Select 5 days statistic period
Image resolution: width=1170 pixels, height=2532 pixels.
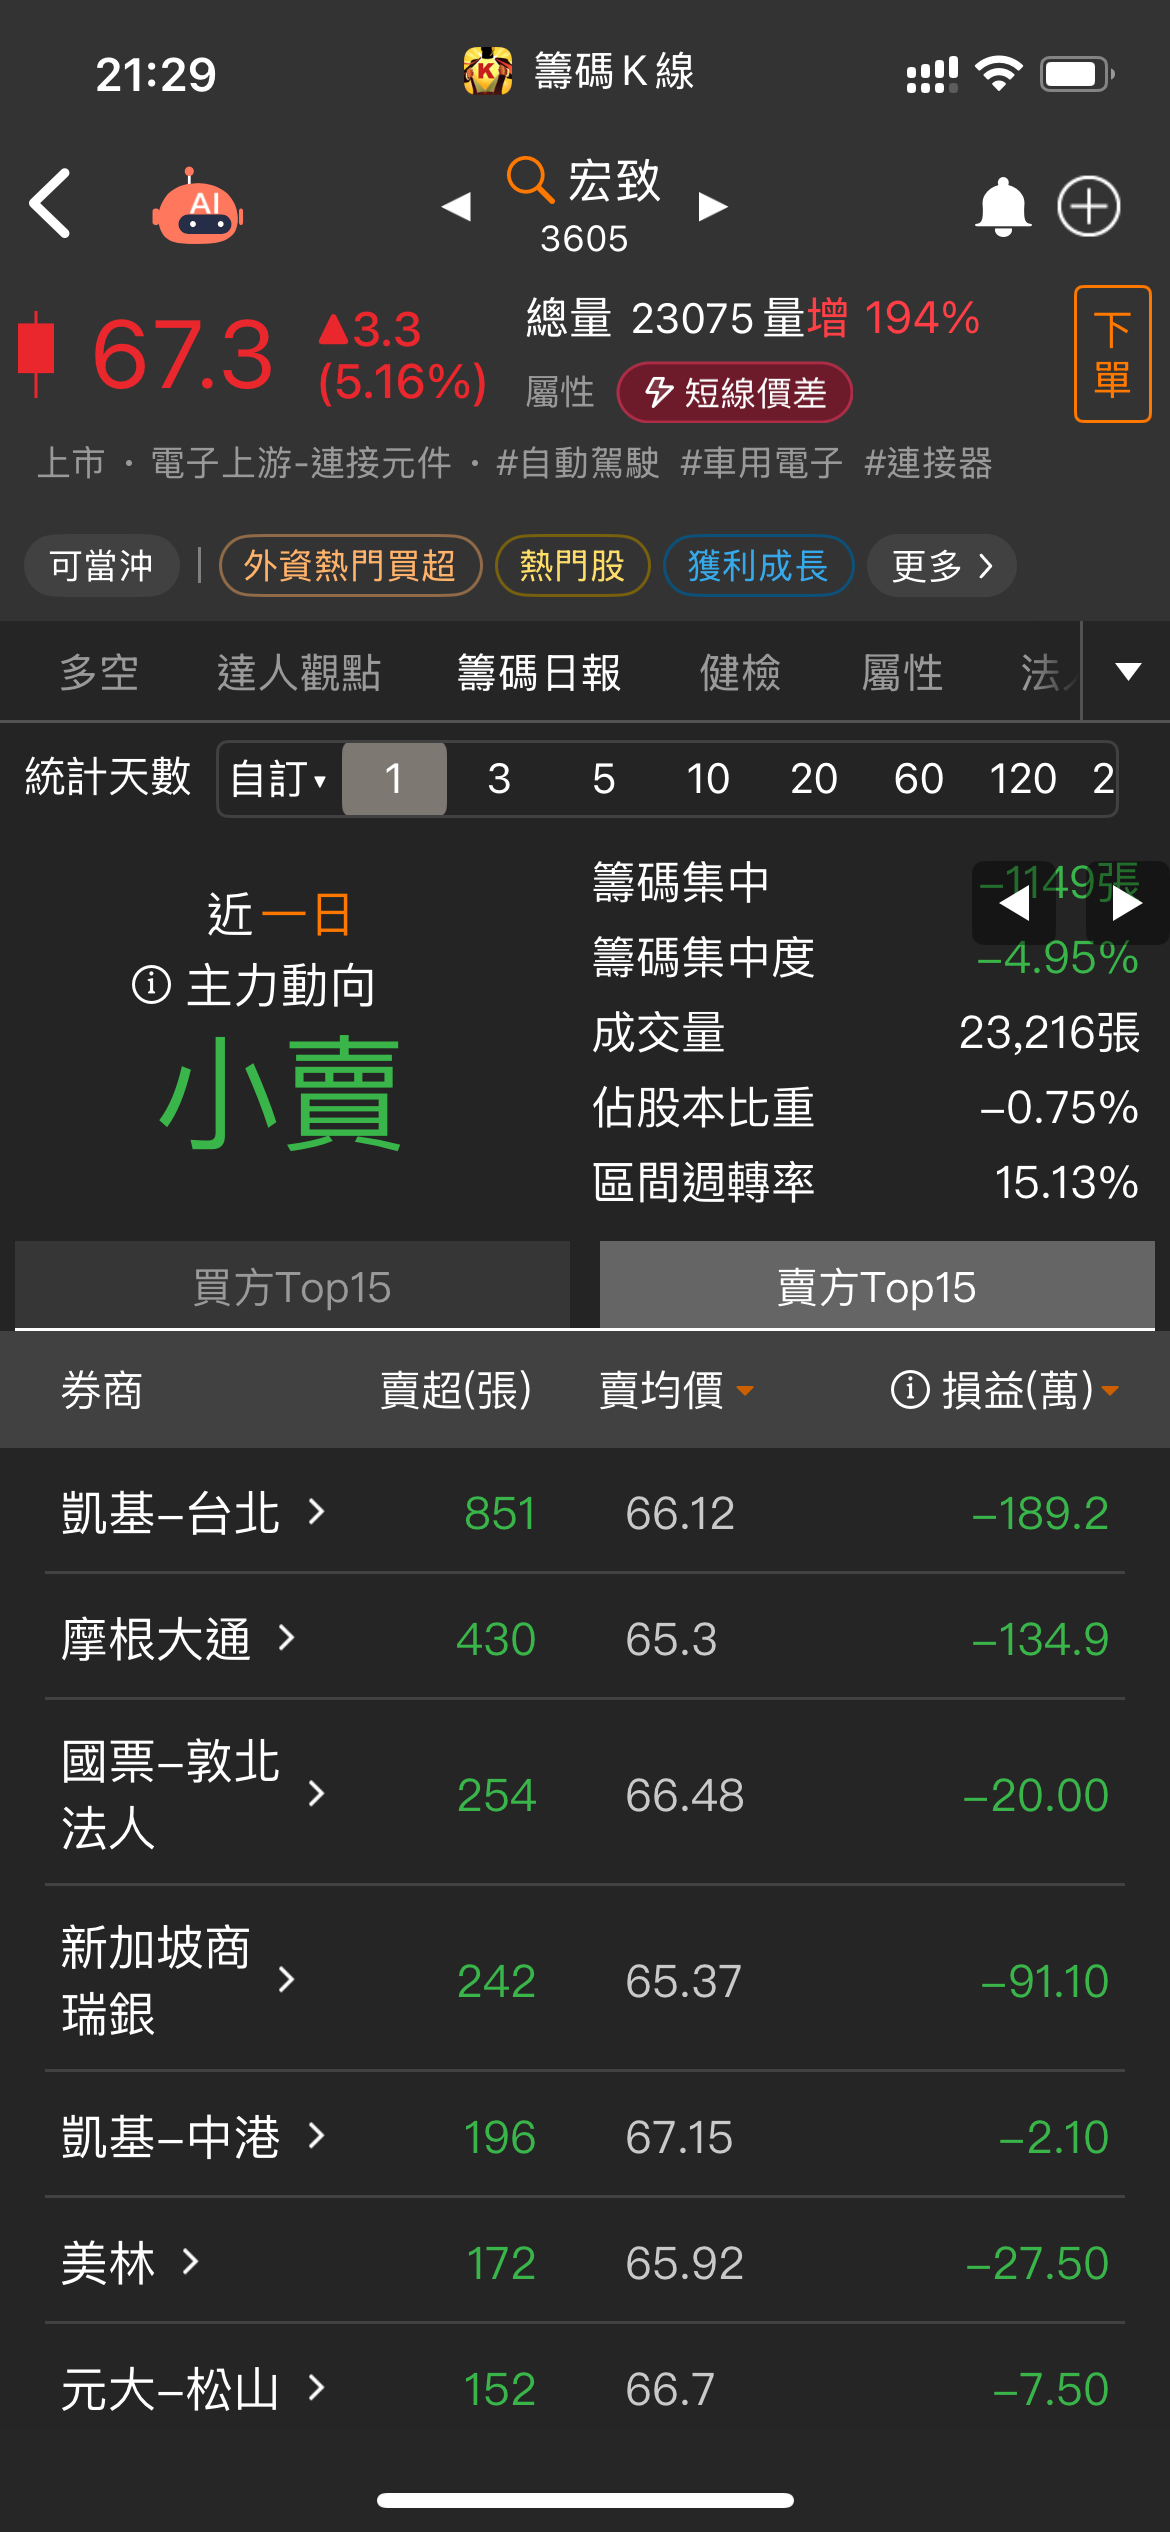coord(603,779)
